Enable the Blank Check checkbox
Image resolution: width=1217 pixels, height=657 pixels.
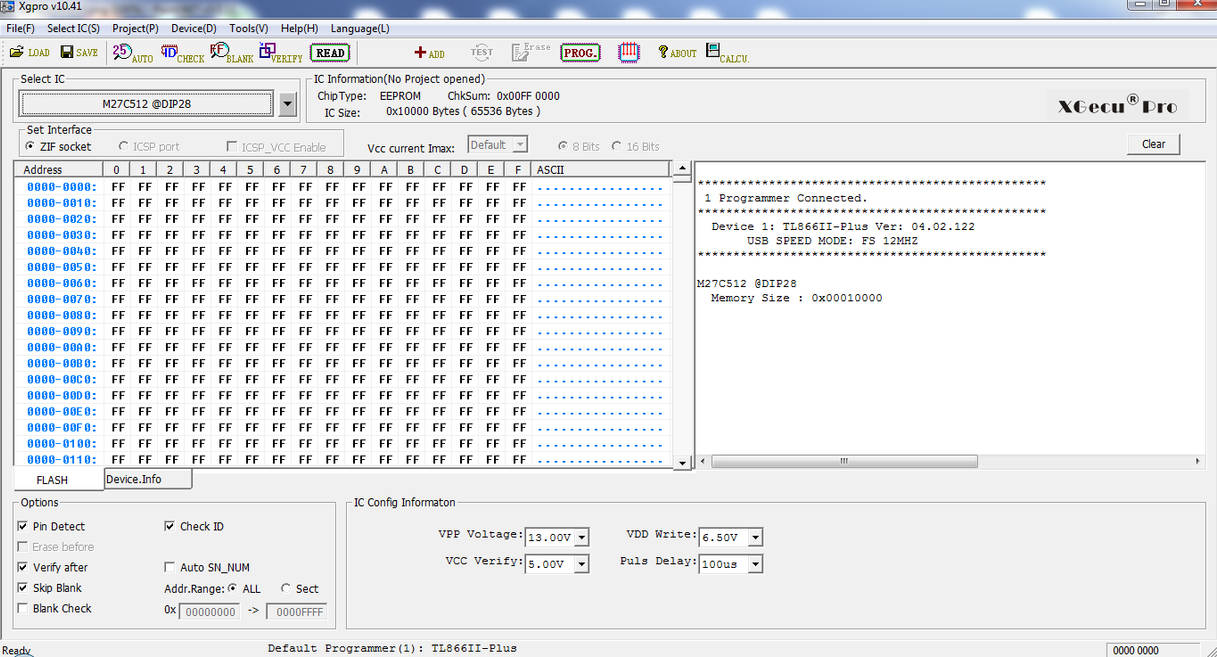click(x=24, y=608)
